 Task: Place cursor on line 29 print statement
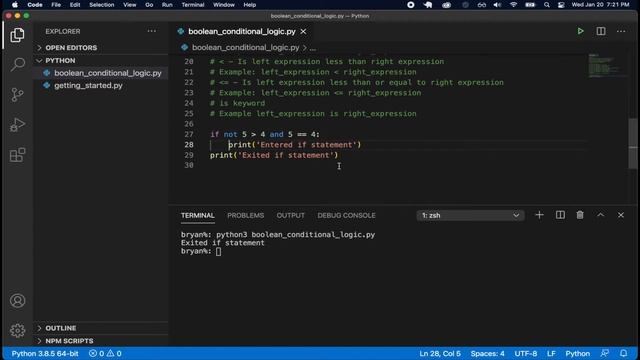point(274,155)
